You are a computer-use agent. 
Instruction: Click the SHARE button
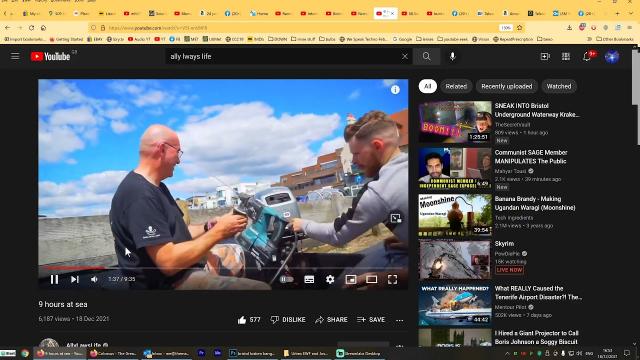(x=331, y=320)
